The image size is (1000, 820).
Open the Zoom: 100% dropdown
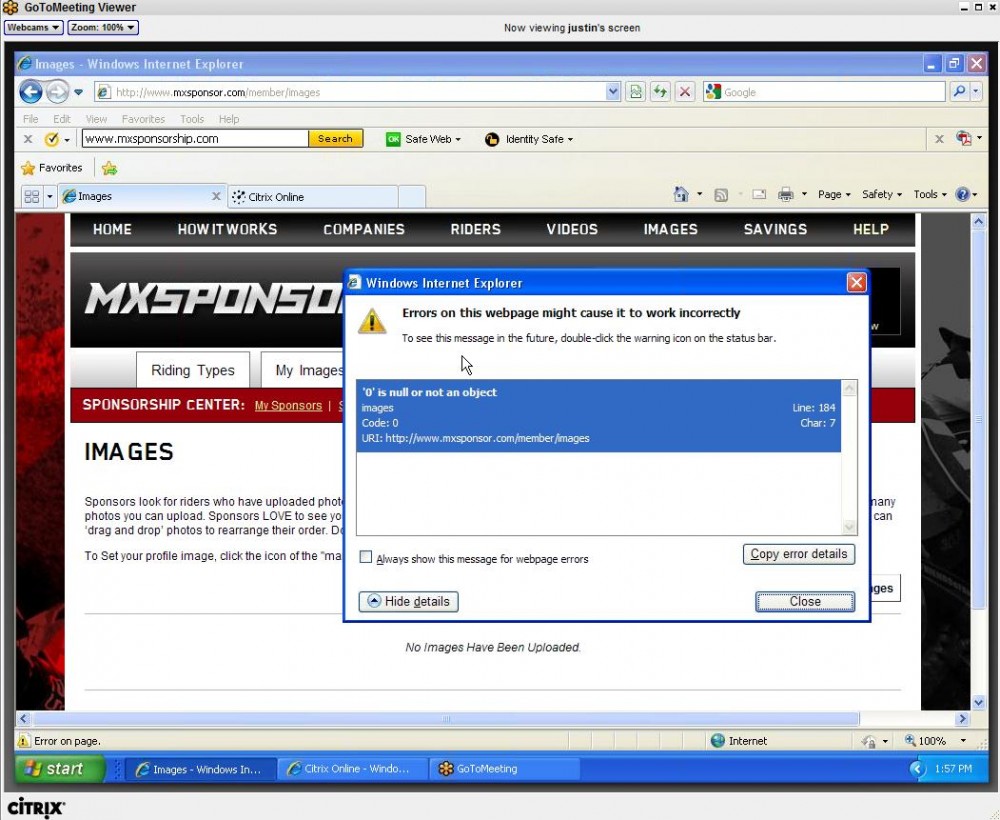[103, 27]
